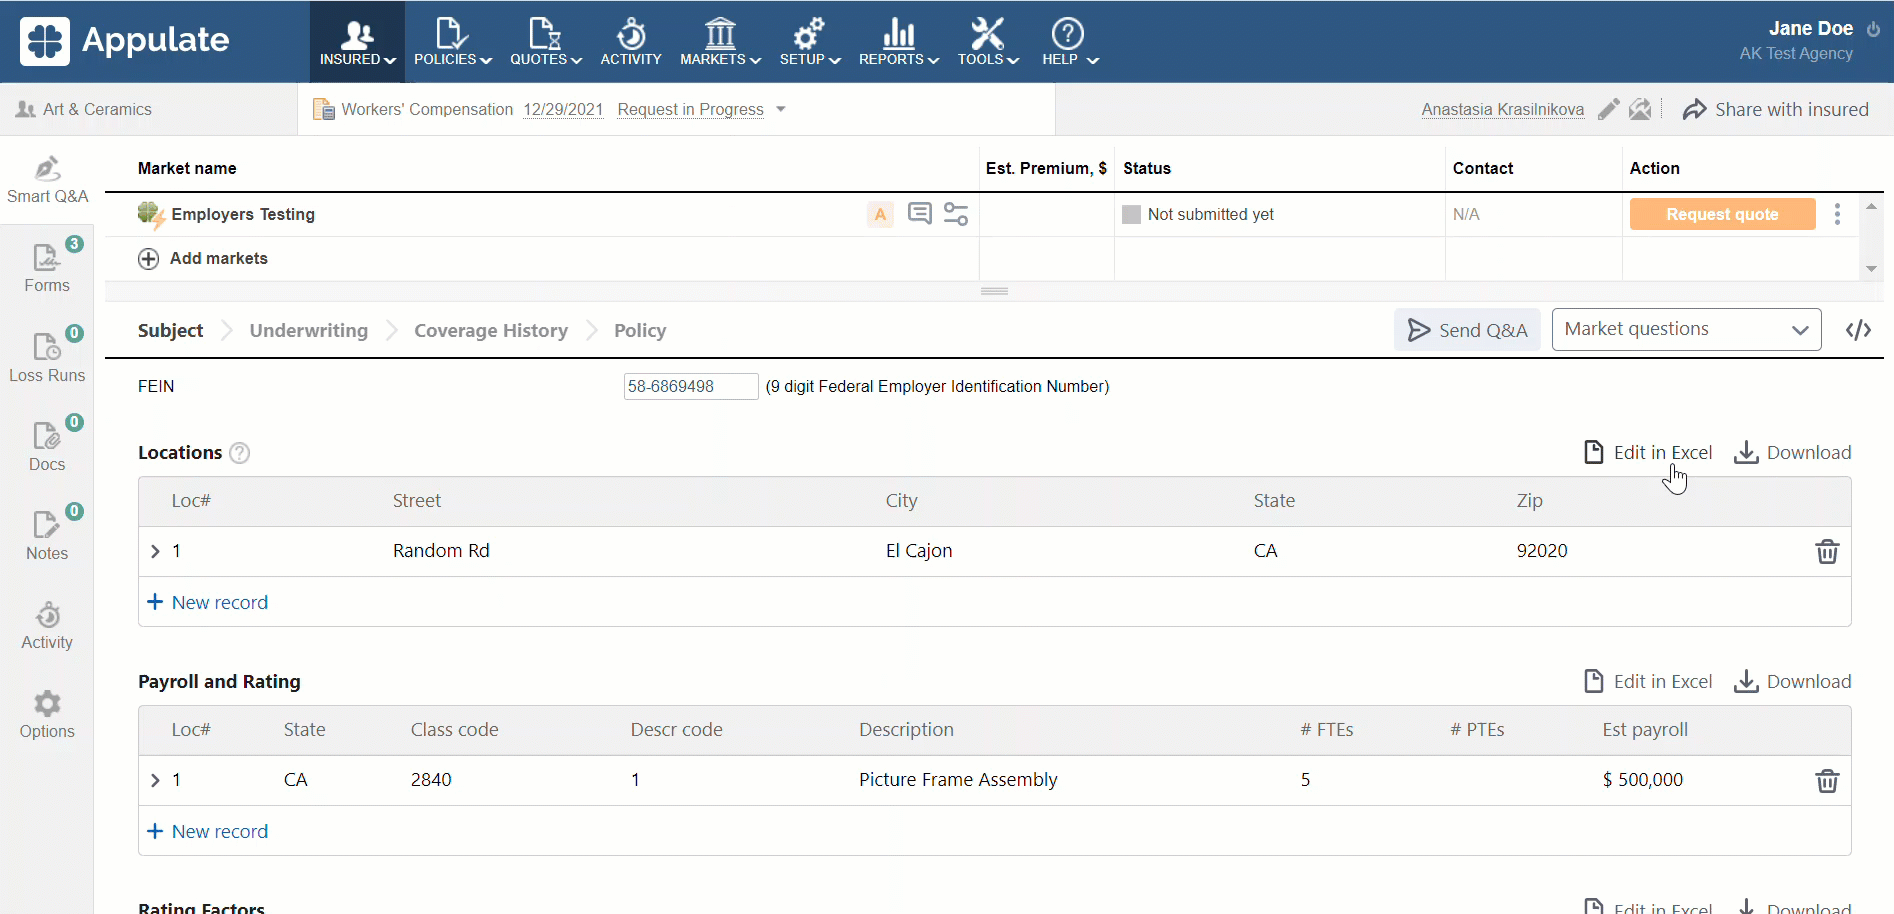The width and height of the screenshot is (1894, 914).
Task: Click the FEIN input field
Action: click(x=690, y=387)
